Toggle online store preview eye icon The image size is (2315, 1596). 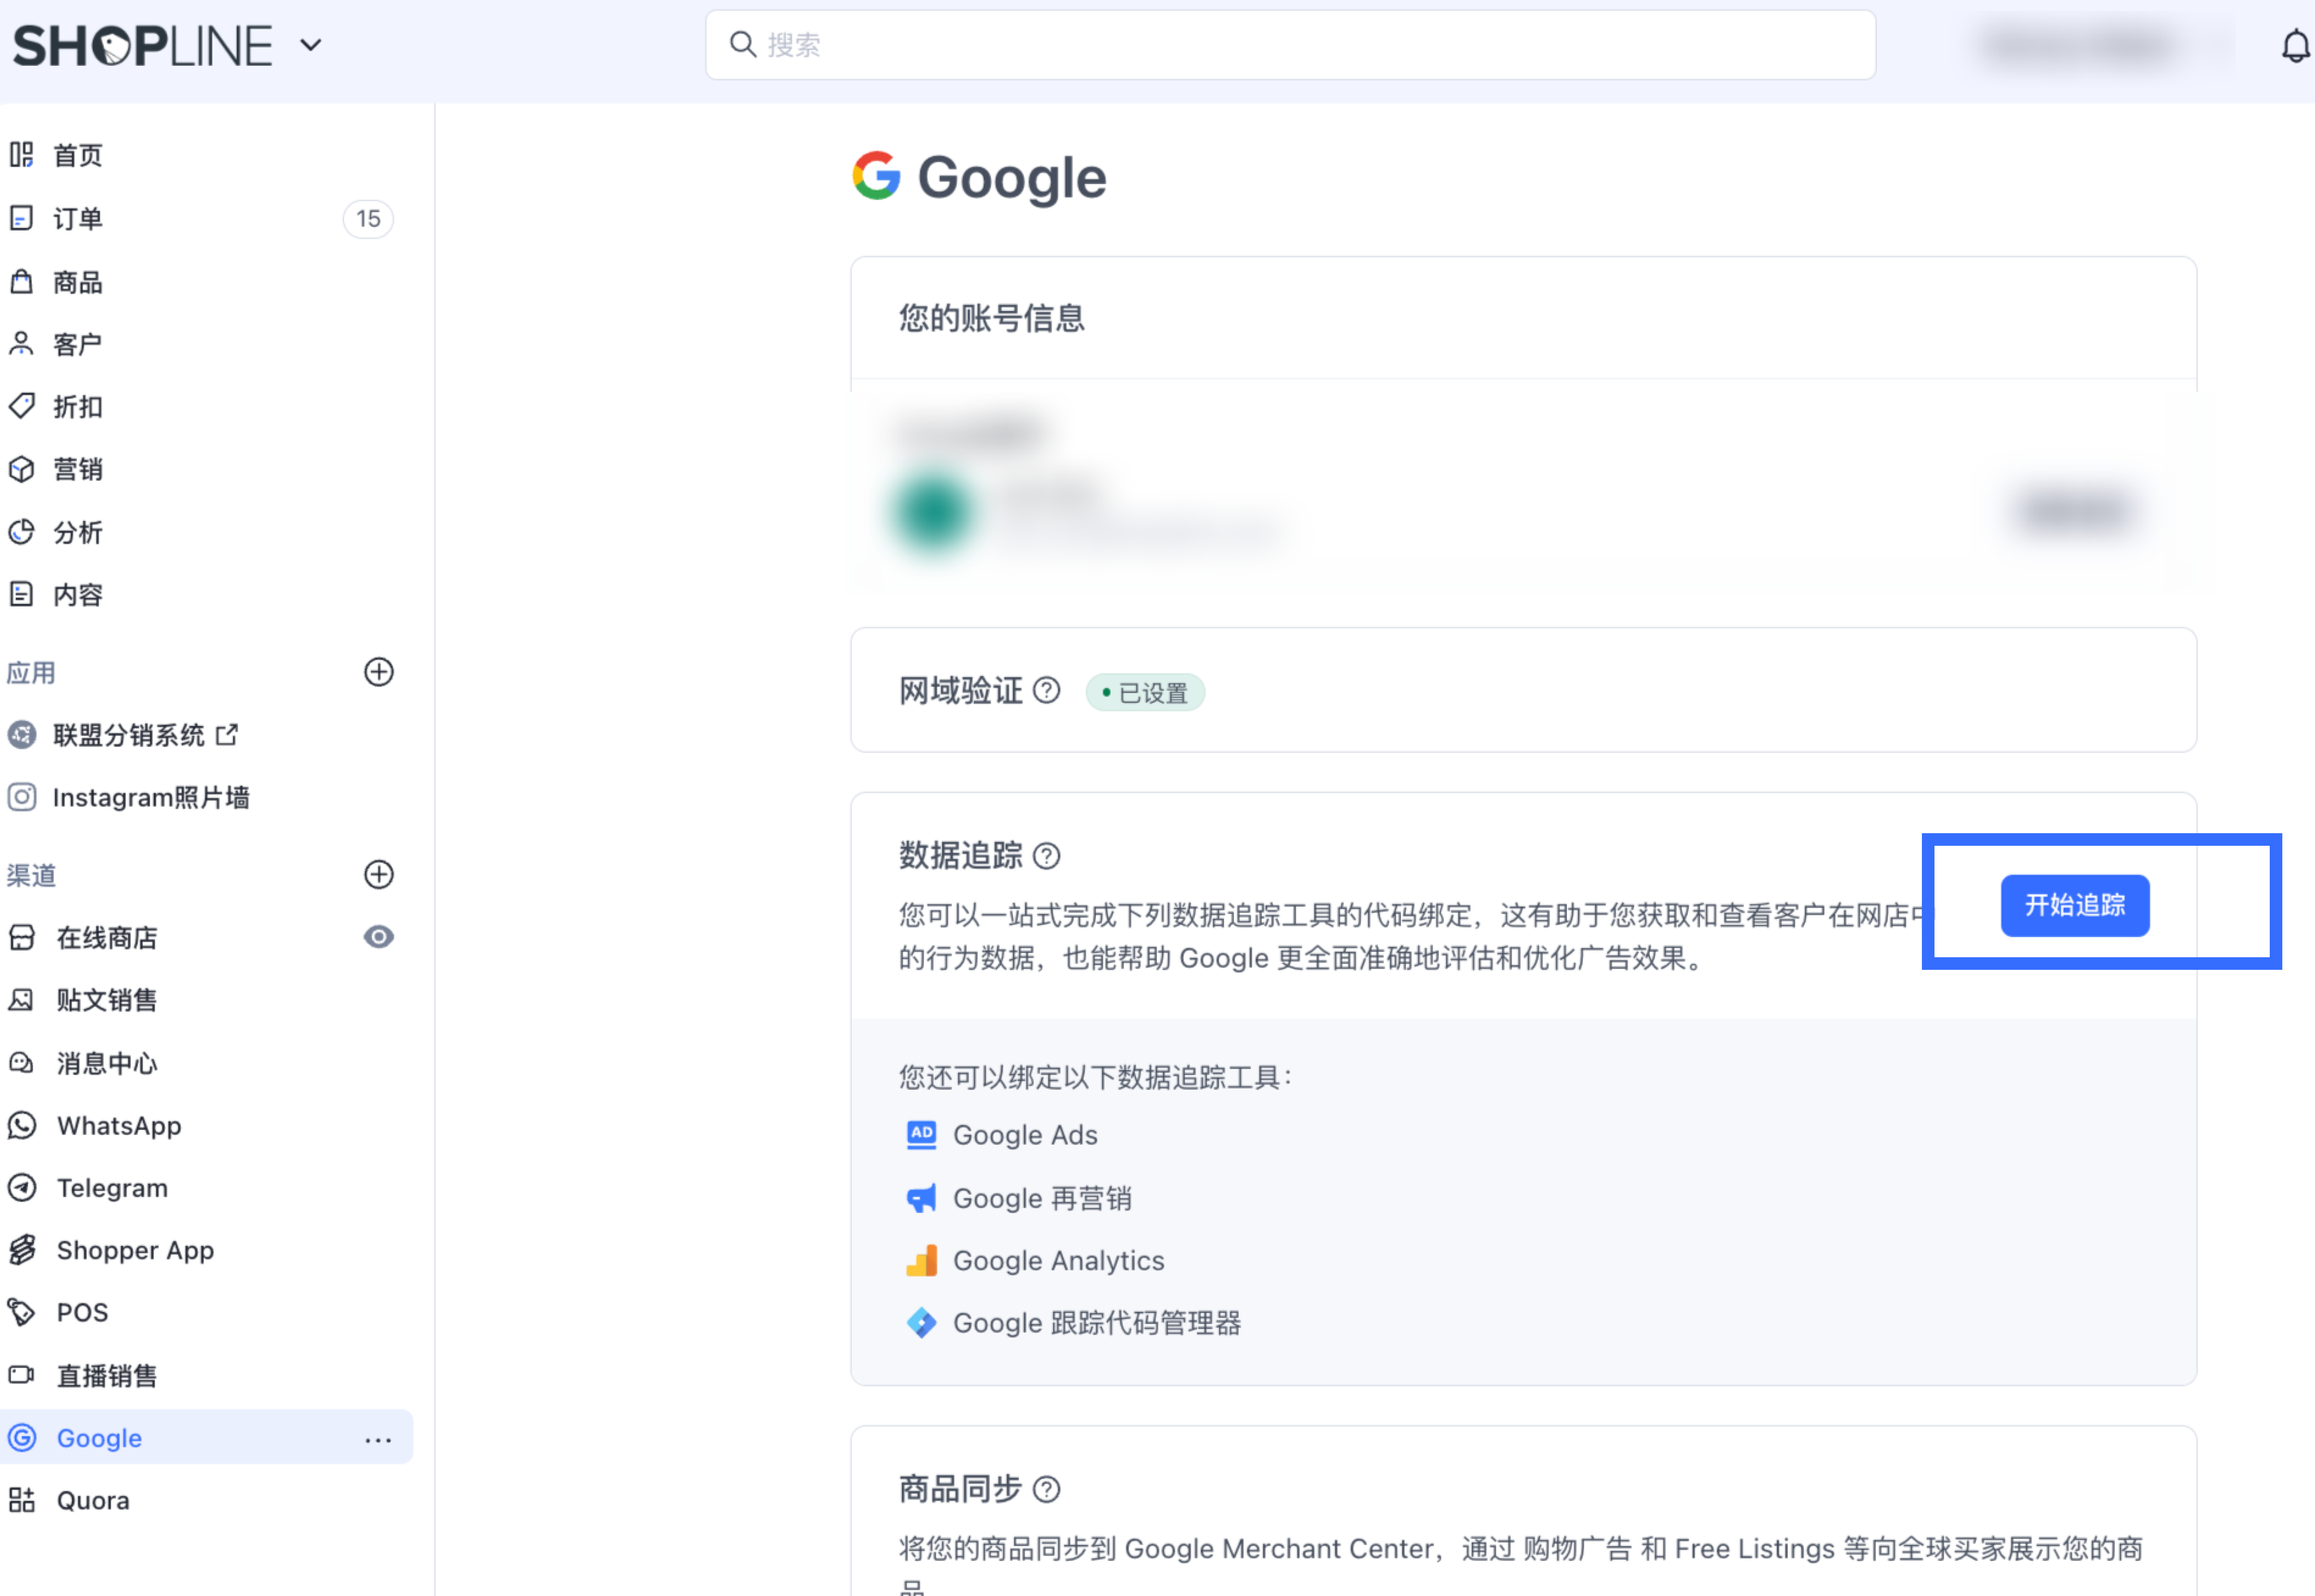[x=378, y=937]
